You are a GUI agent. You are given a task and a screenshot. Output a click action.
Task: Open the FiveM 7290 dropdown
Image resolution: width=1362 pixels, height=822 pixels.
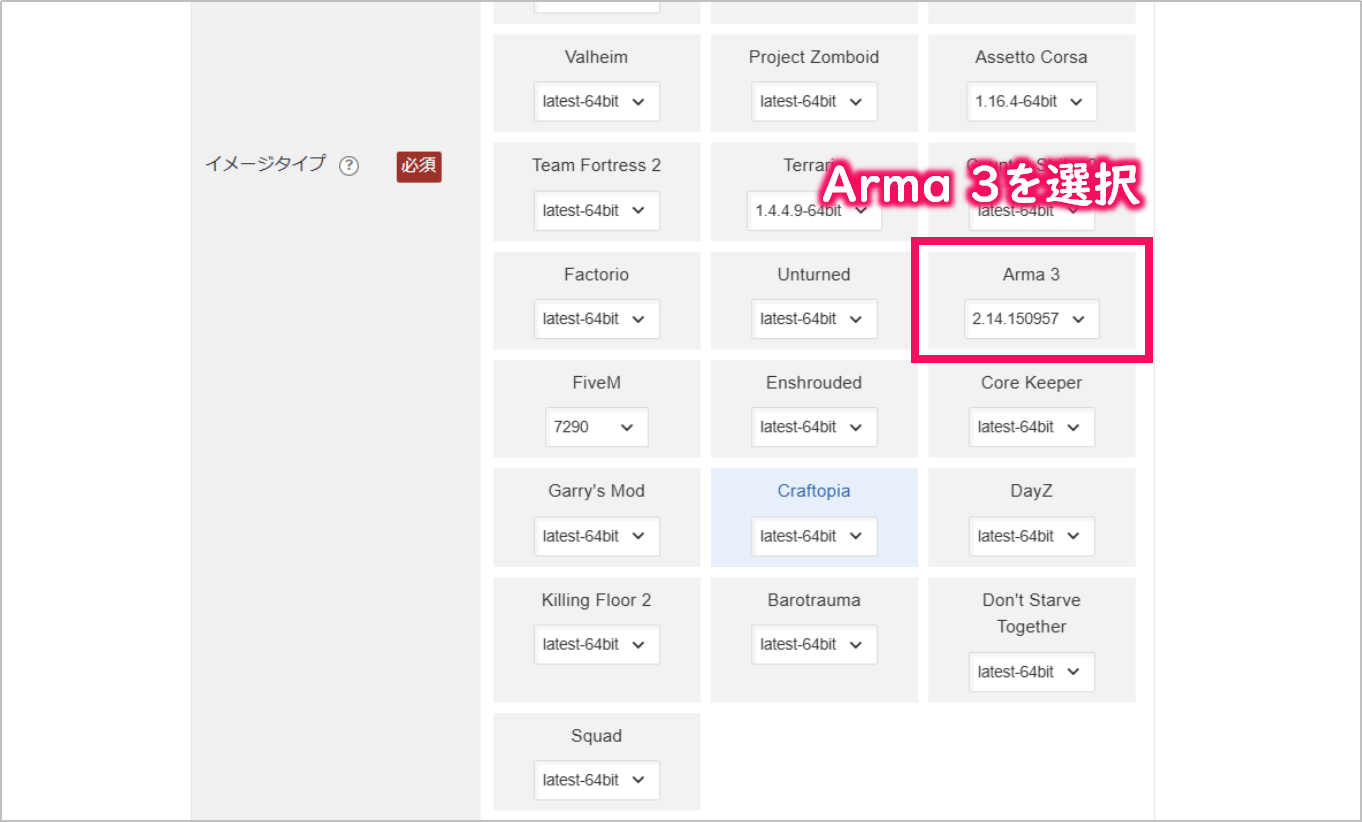596,427
